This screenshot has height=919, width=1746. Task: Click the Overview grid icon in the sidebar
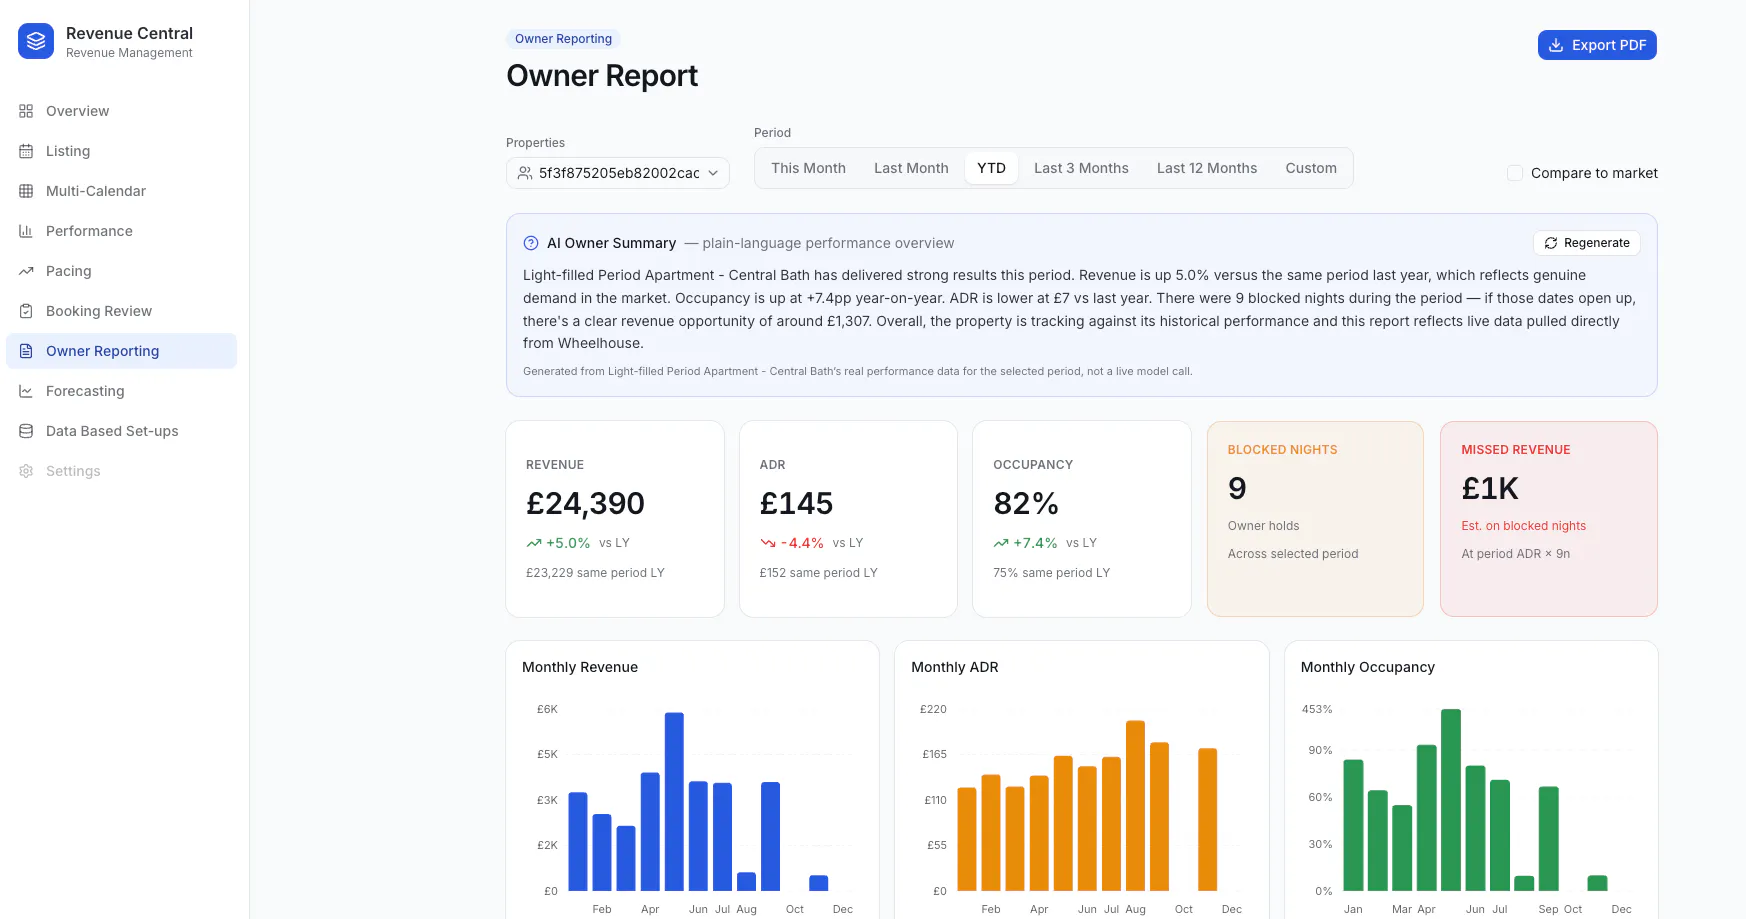pos(26,111)
